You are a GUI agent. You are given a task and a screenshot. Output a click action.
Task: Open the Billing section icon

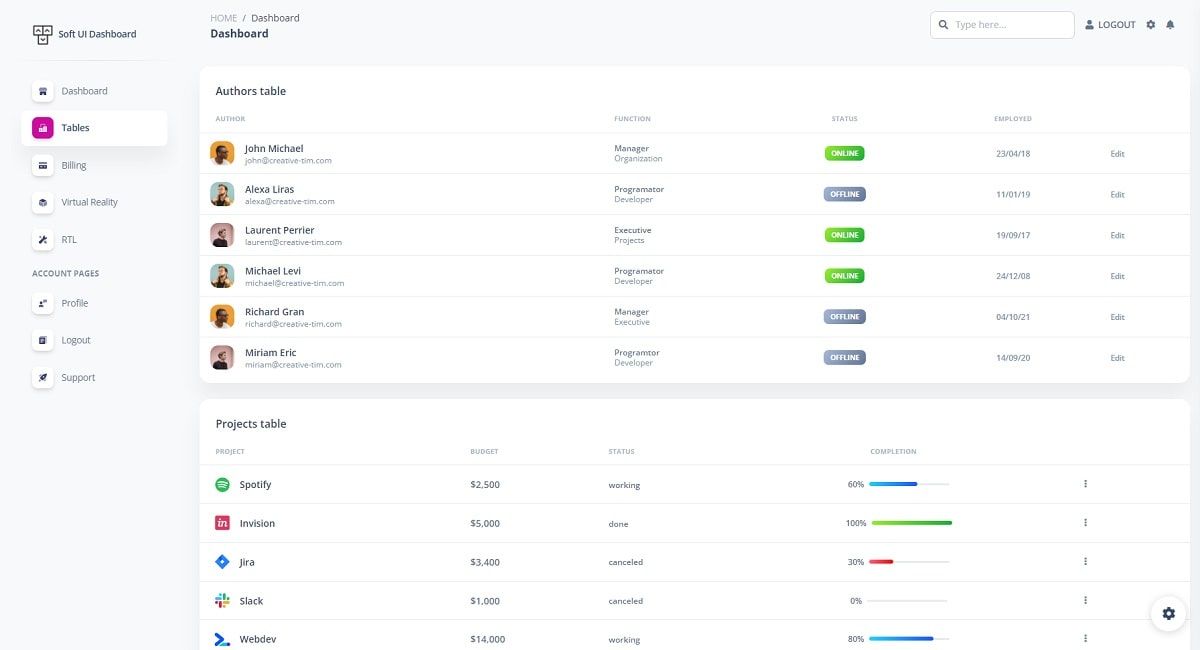click(42, 164)
